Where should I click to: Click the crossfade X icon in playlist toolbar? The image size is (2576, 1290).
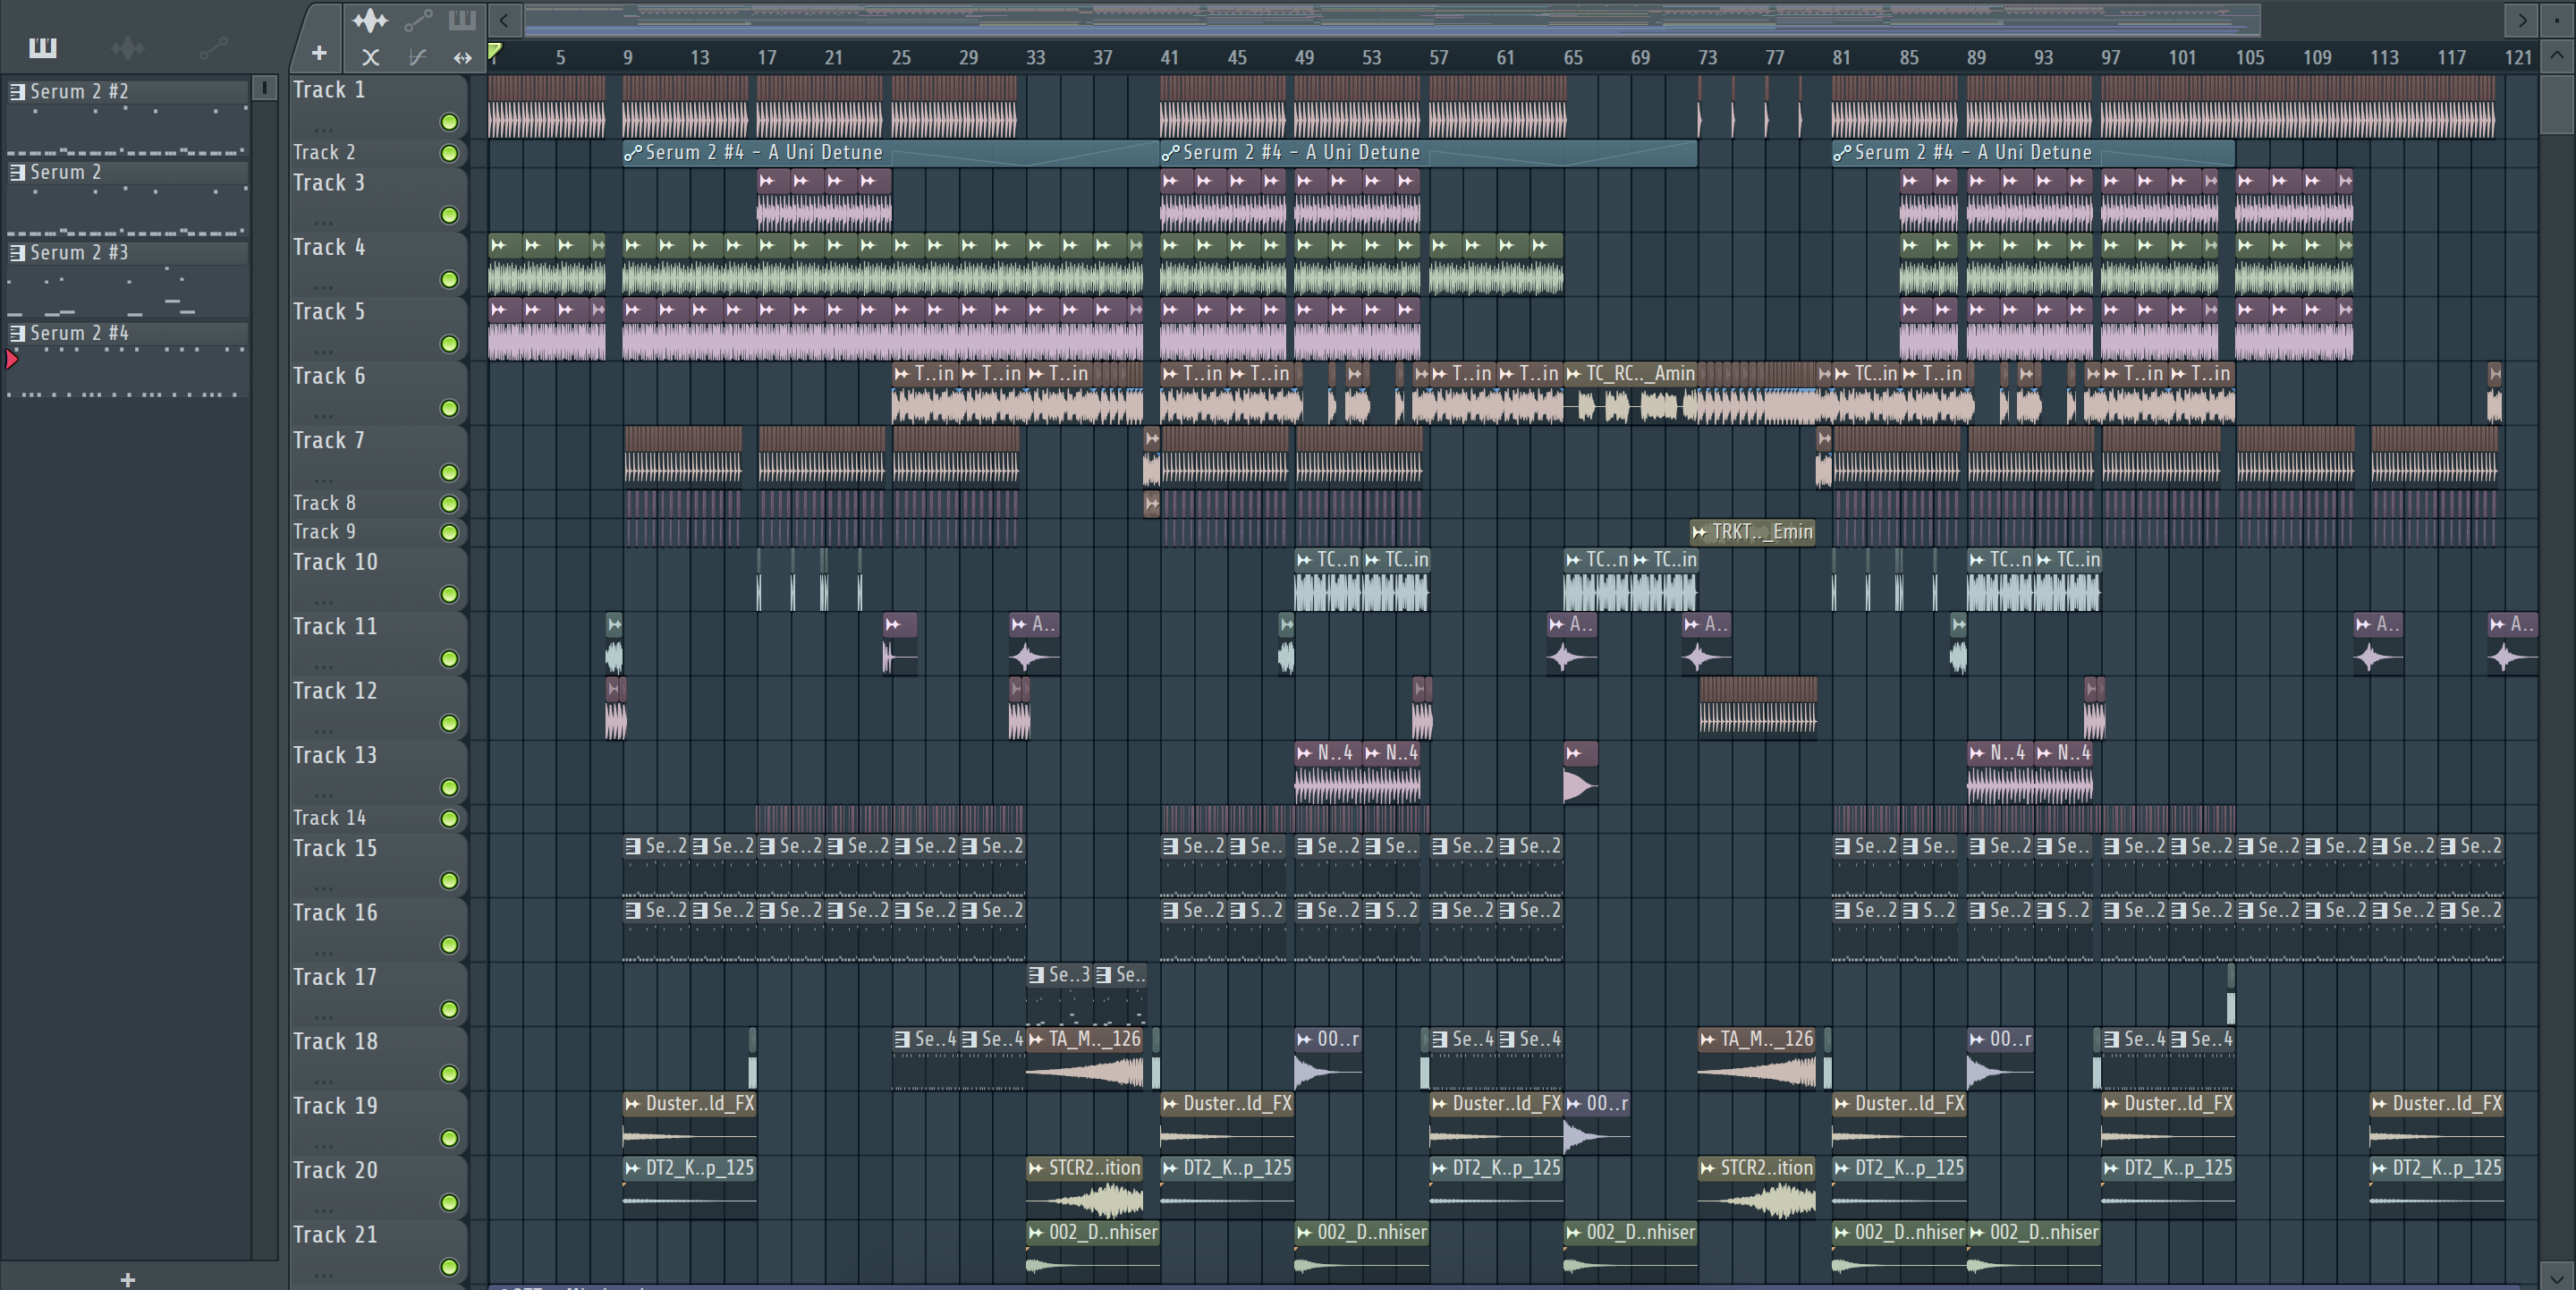[370, 57]
